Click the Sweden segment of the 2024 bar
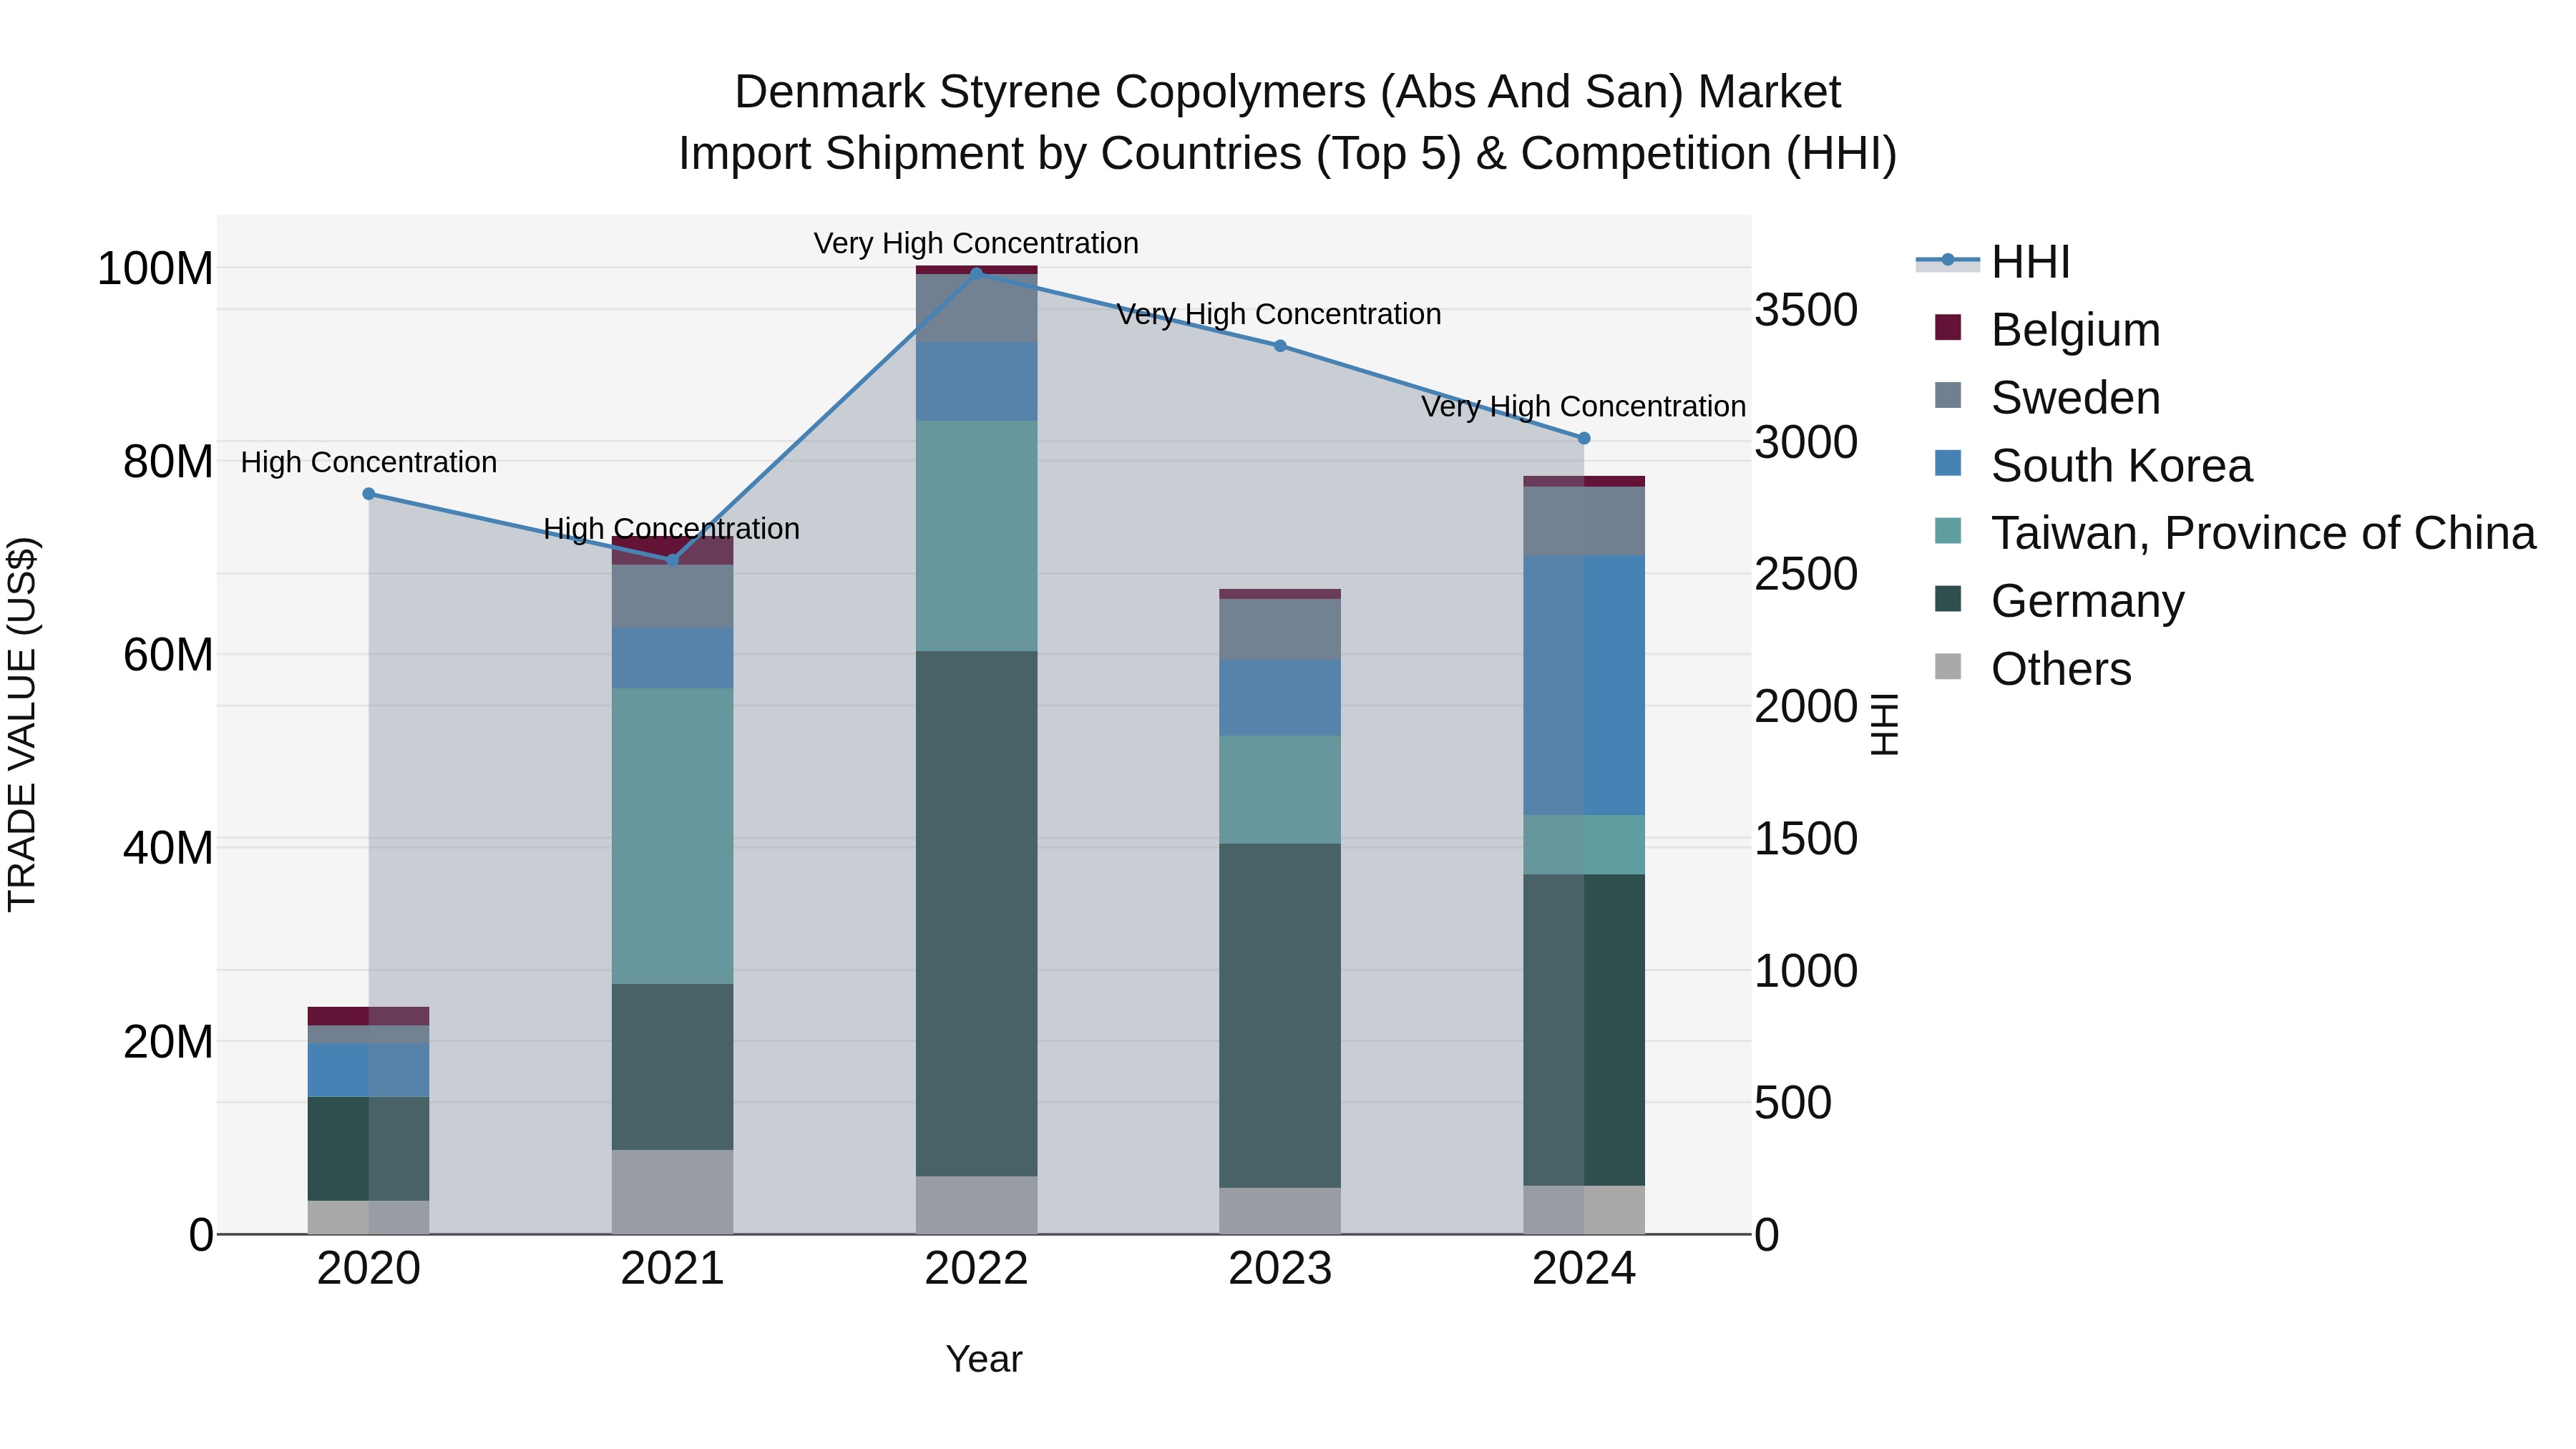The width and height of the screenshot is (2576, 1449). [1584, 522]
